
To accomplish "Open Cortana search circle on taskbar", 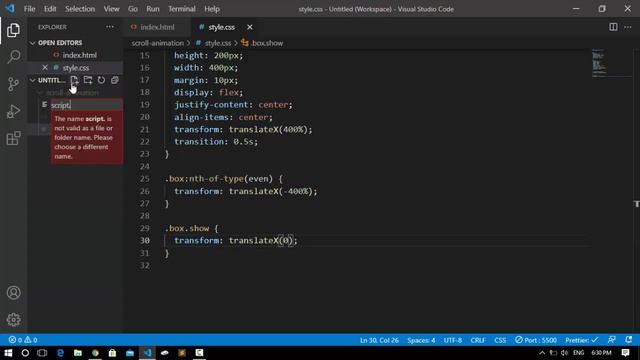I will pos(25,353).
